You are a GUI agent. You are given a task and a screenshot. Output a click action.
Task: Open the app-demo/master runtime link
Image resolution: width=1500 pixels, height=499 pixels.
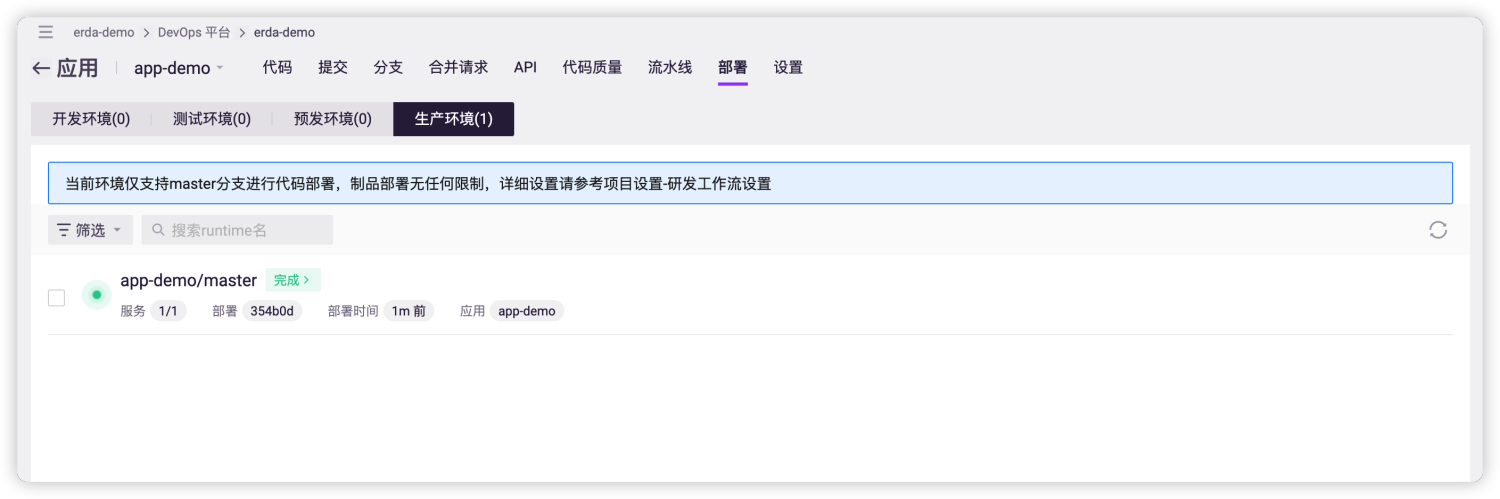(x=189, y=280)
